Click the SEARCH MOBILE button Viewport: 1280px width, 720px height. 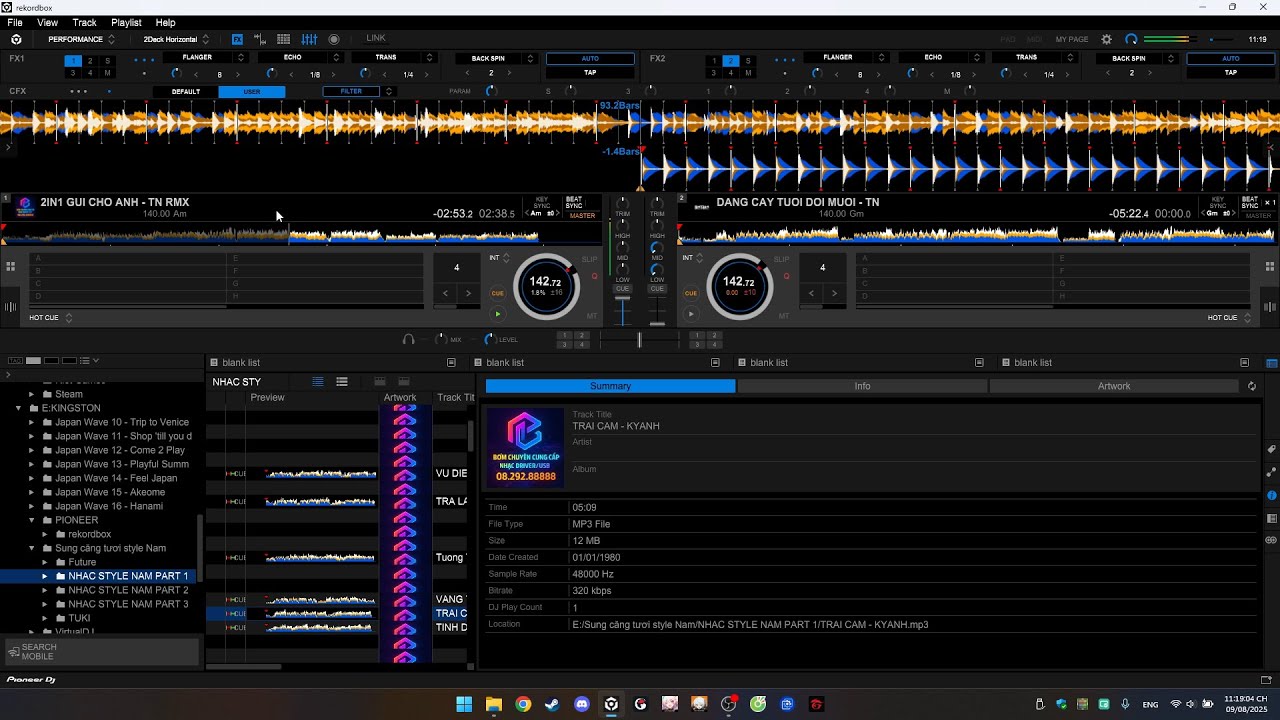coord(33,652)
